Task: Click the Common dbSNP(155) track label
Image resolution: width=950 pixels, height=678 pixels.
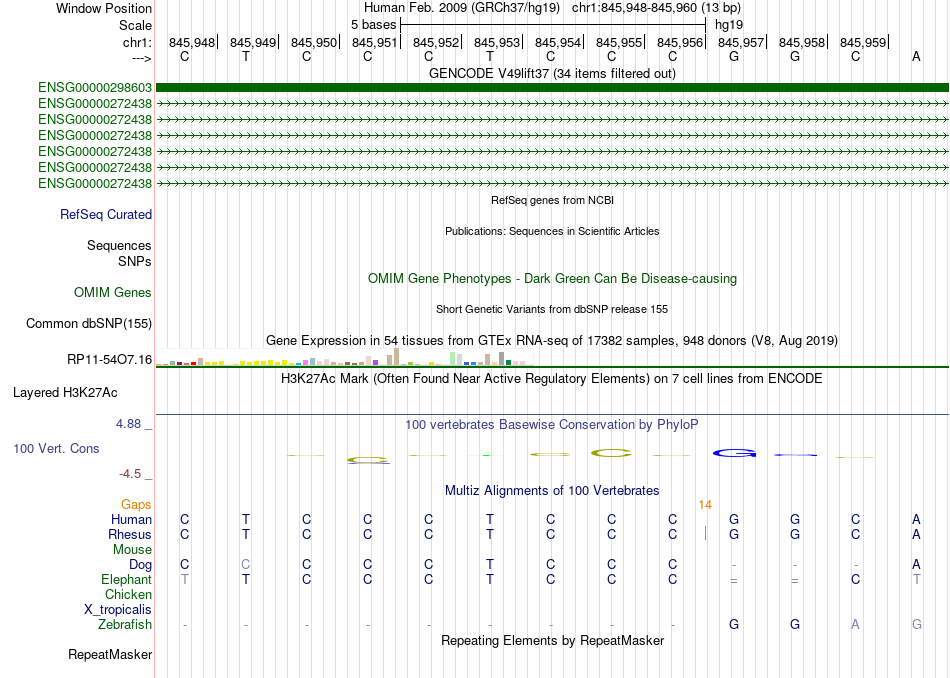Action: pyautogui.click(x=89, y=324)
